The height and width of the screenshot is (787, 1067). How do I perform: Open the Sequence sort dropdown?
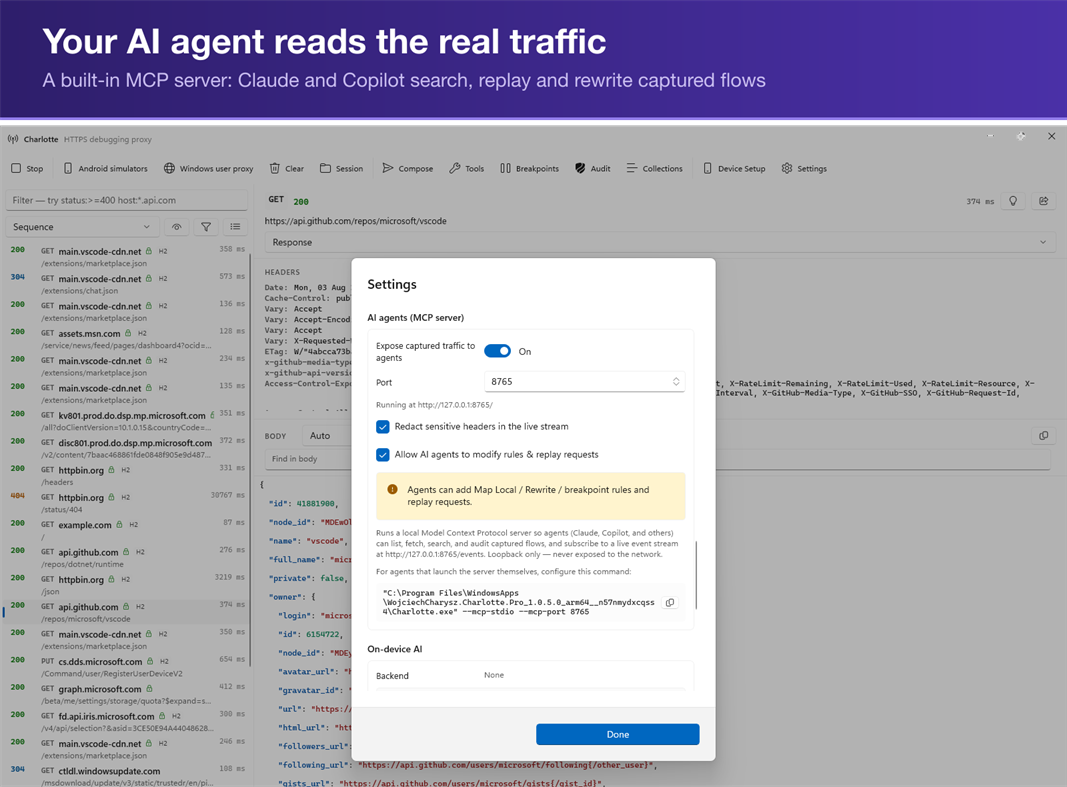tap(82, 227)
